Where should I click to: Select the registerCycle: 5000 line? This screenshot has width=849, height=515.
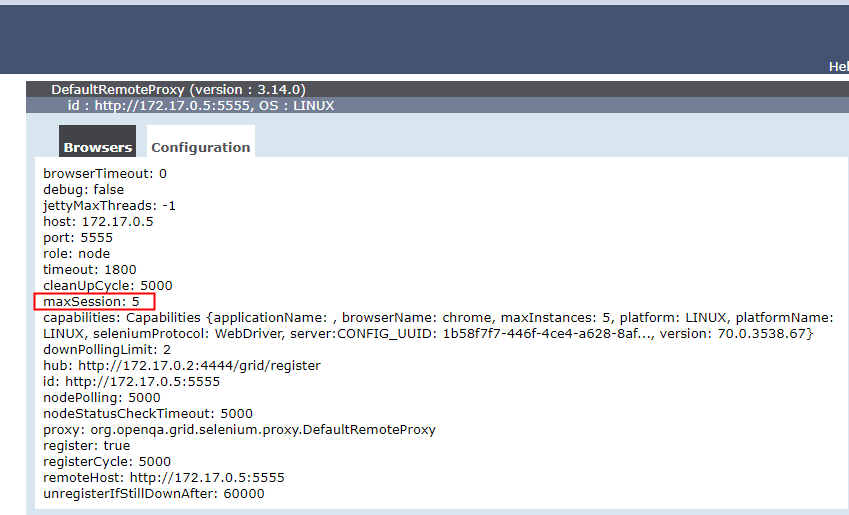[107, 461]
